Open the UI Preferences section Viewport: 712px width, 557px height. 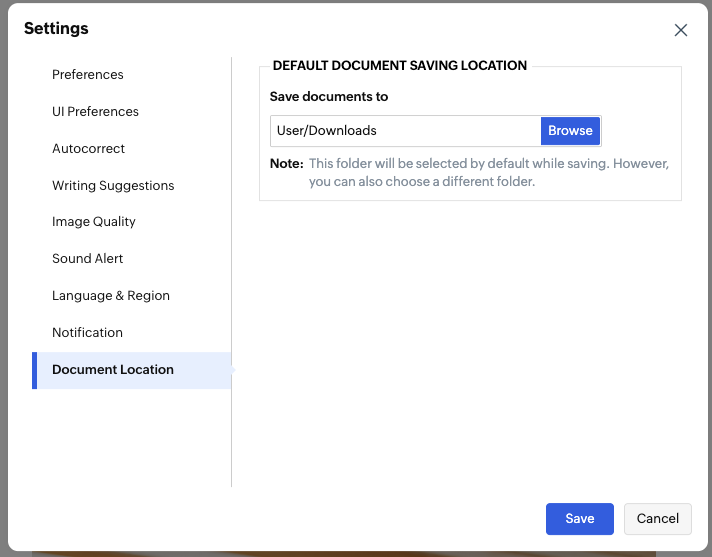coord(95,111)
